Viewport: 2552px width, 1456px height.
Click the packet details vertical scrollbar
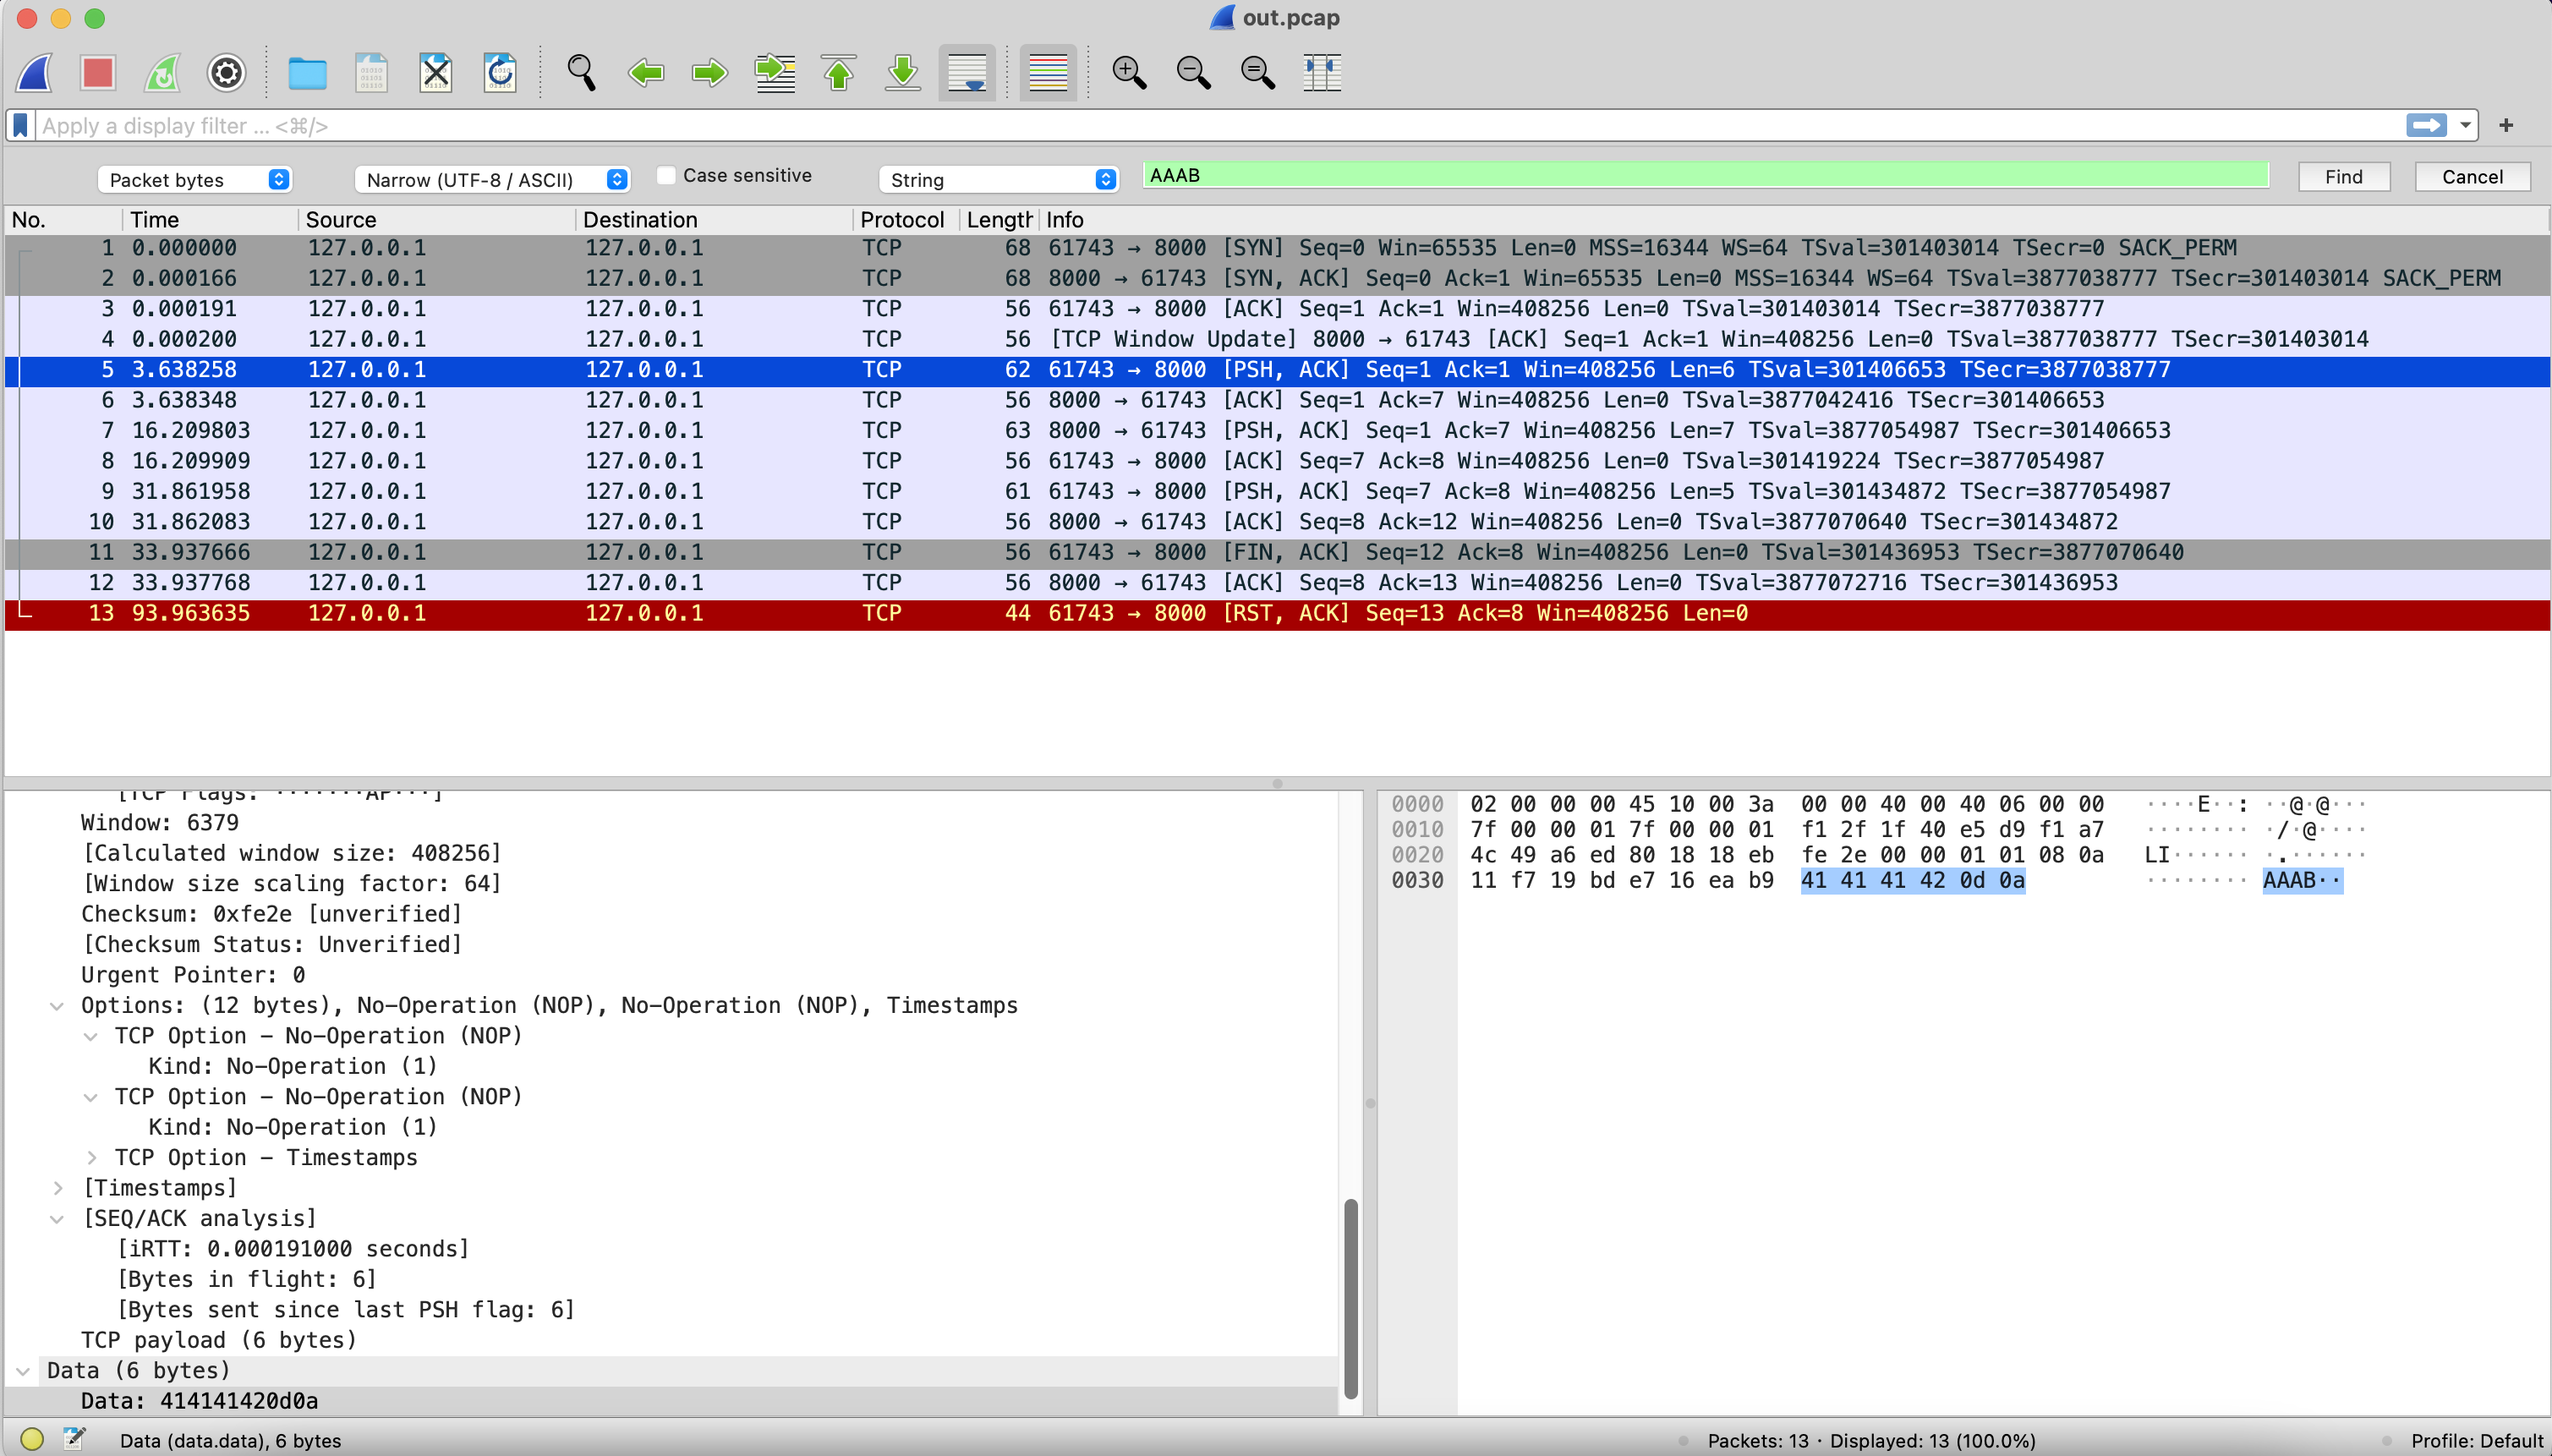[x=1351, y=1298]
